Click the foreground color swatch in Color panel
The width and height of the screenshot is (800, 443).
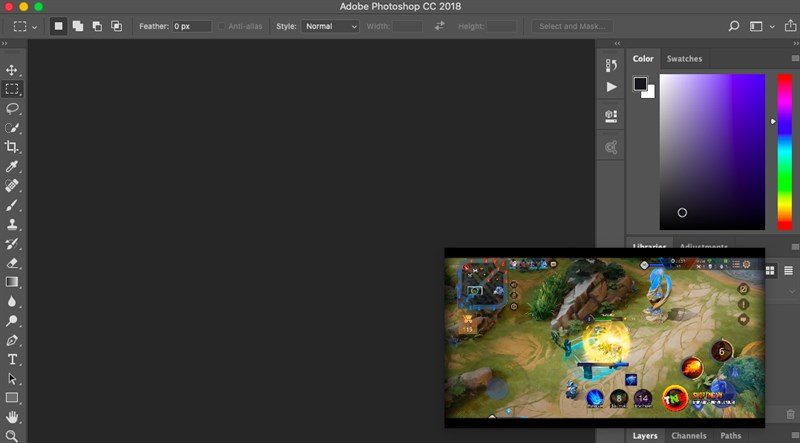(x=640, y=84)
